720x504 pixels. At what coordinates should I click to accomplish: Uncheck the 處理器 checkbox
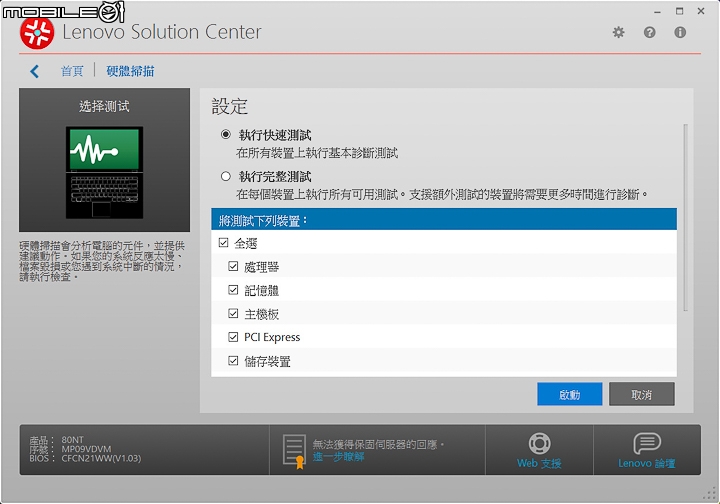click(x=233, y=266)
